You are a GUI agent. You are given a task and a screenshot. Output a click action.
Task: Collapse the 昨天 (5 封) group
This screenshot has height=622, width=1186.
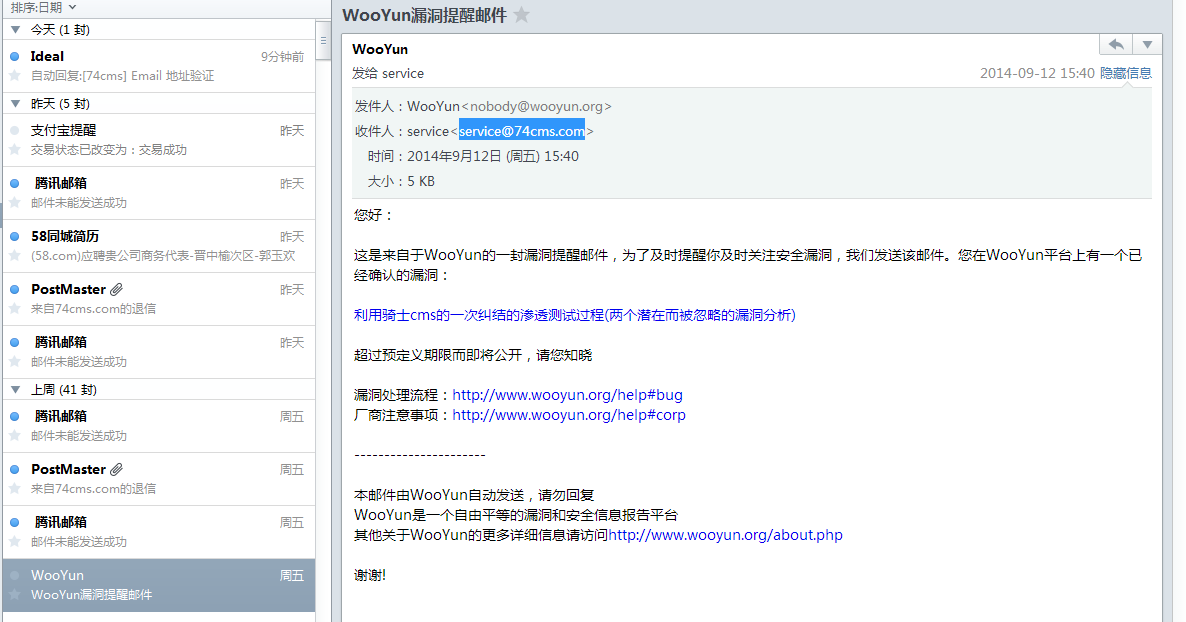coord(15,104)
